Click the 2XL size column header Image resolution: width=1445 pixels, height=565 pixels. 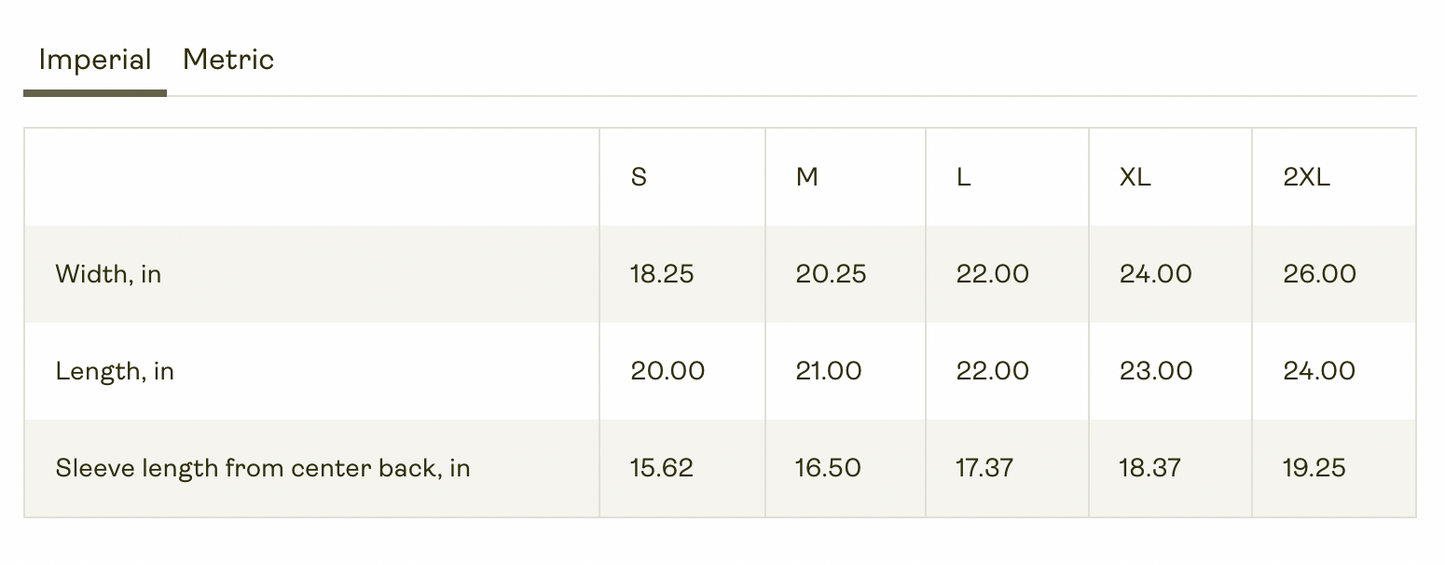click(1307, 177)
